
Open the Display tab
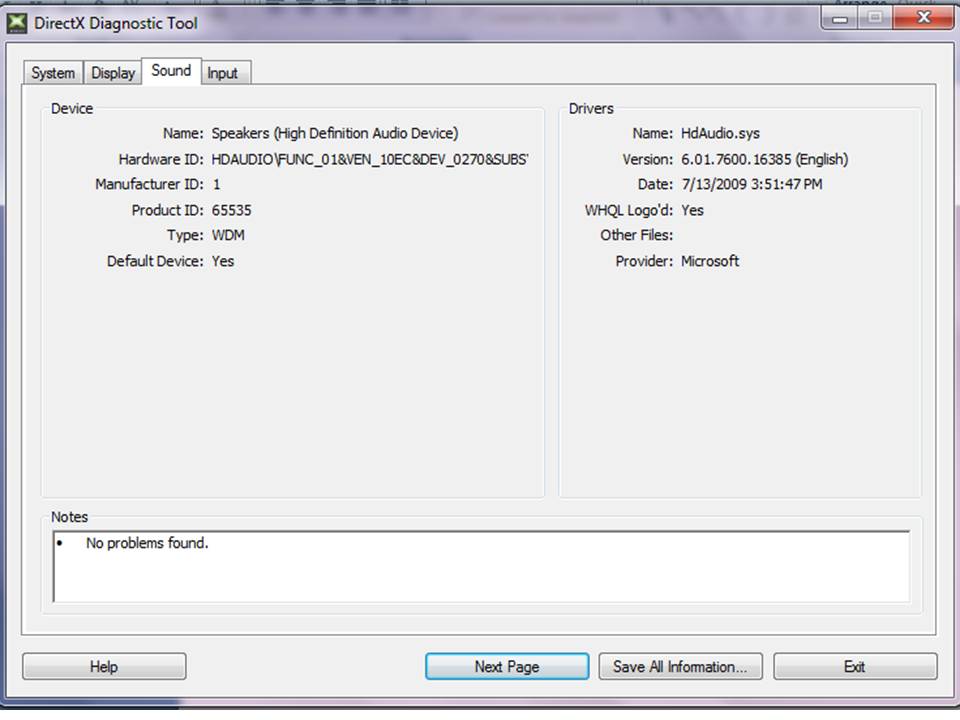[113, 73]
